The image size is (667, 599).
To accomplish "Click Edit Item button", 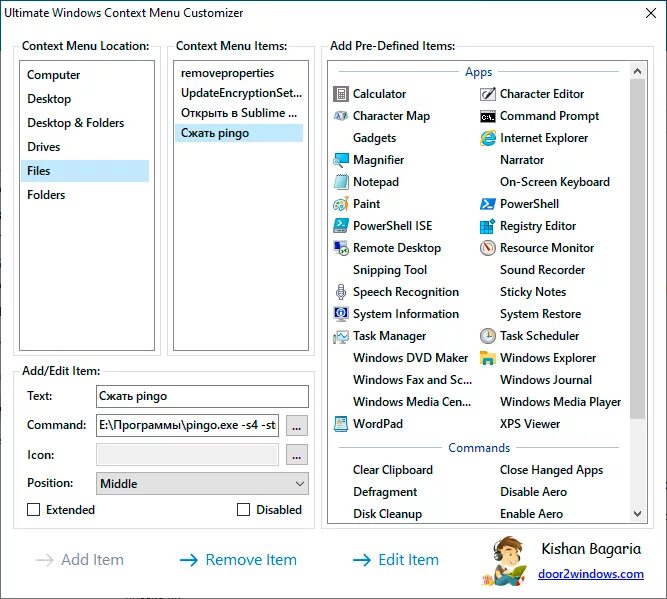I will (x=396, y=560).
